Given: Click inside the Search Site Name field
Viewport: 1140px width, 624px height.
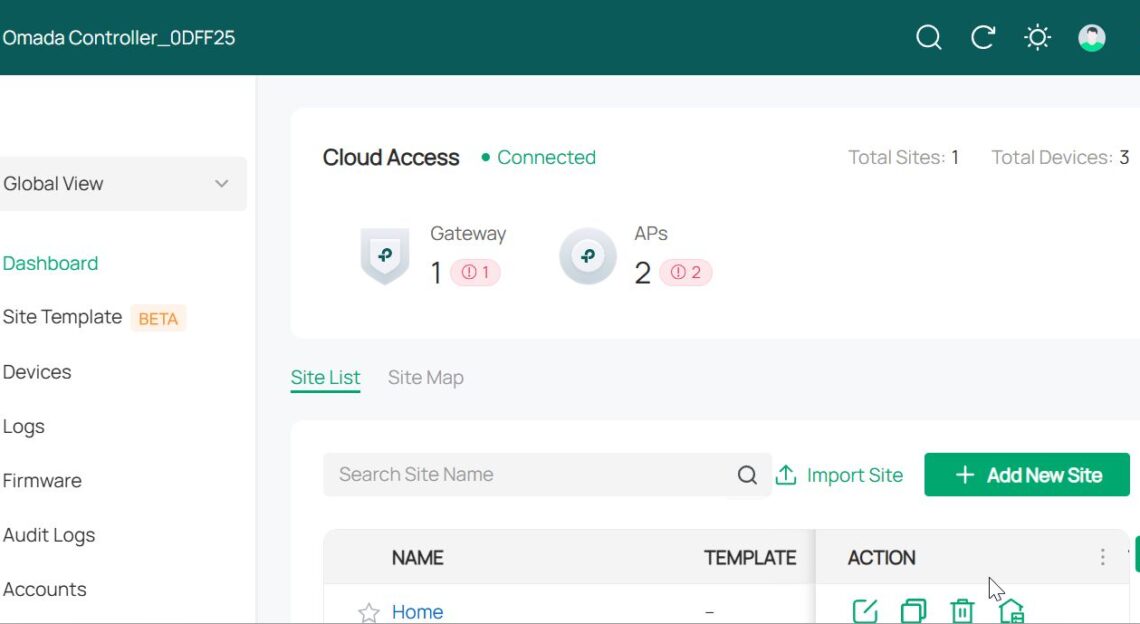Looking at the screenshot, I should tap(520, 474).
